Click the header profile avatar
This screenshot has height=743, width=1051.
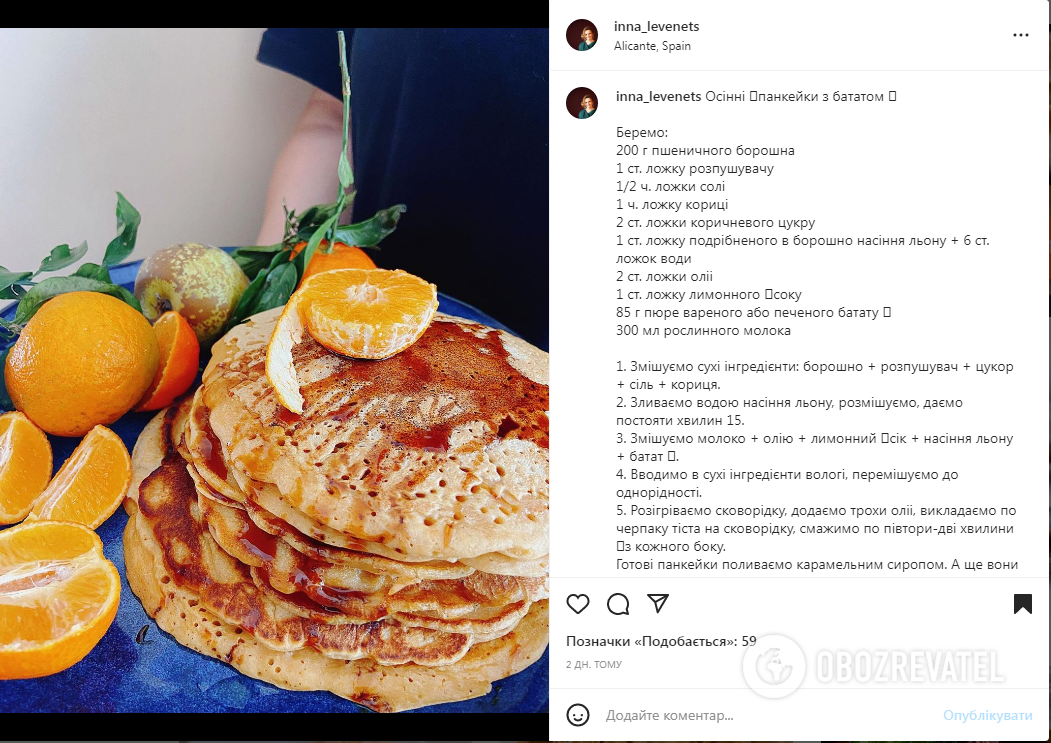[582, 35]
